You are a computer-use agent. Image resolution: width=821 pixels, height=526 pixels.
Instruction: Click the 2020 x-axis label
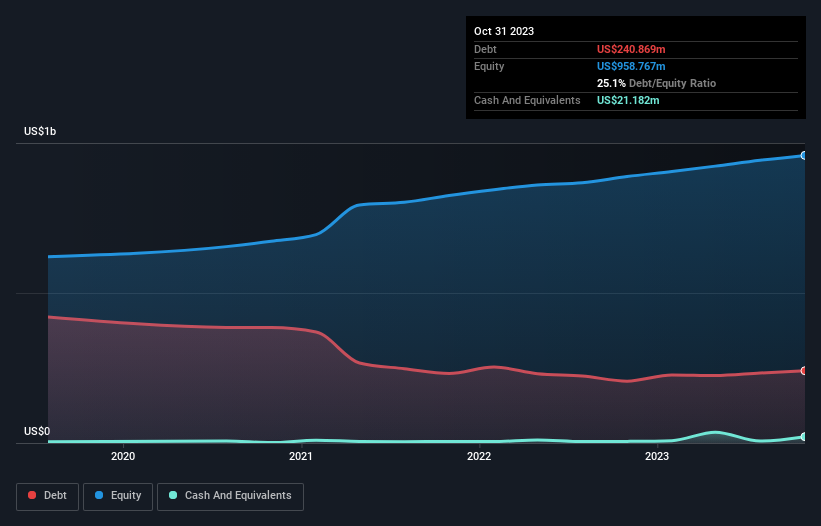pyautogui.click(x=123, y=456)
